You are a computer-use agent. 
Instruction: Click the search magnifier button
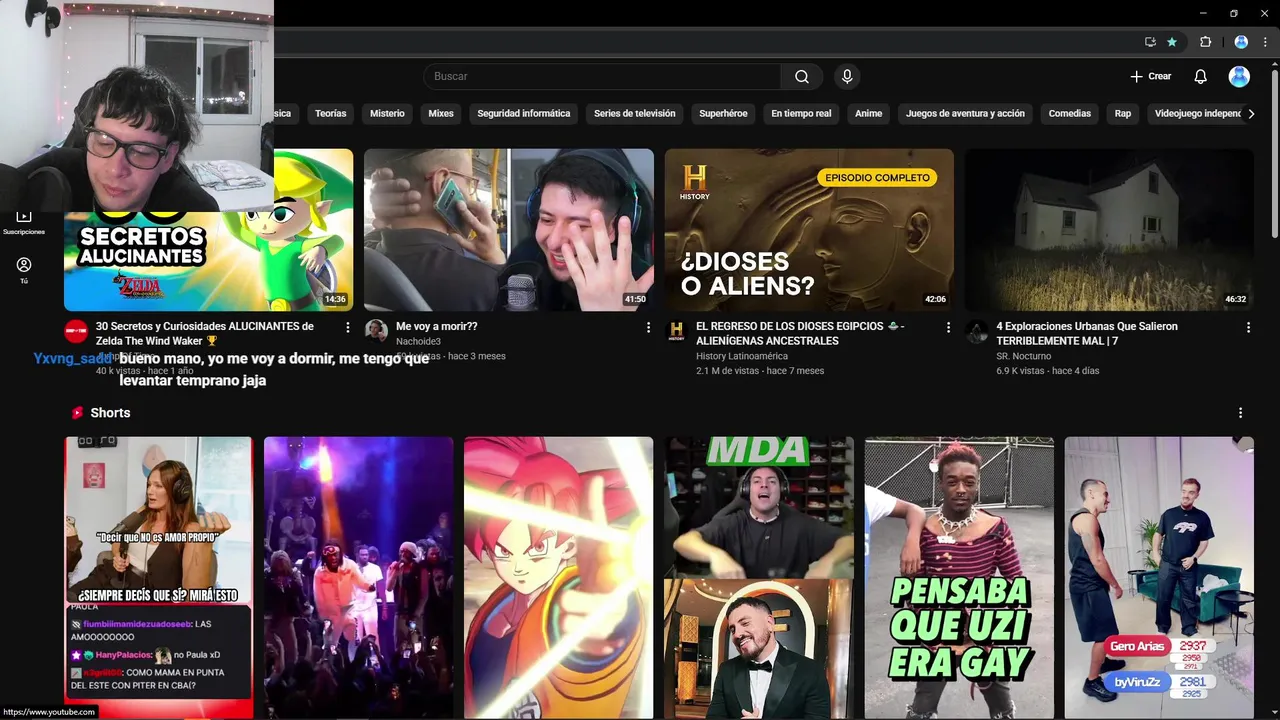click(802, 77)
